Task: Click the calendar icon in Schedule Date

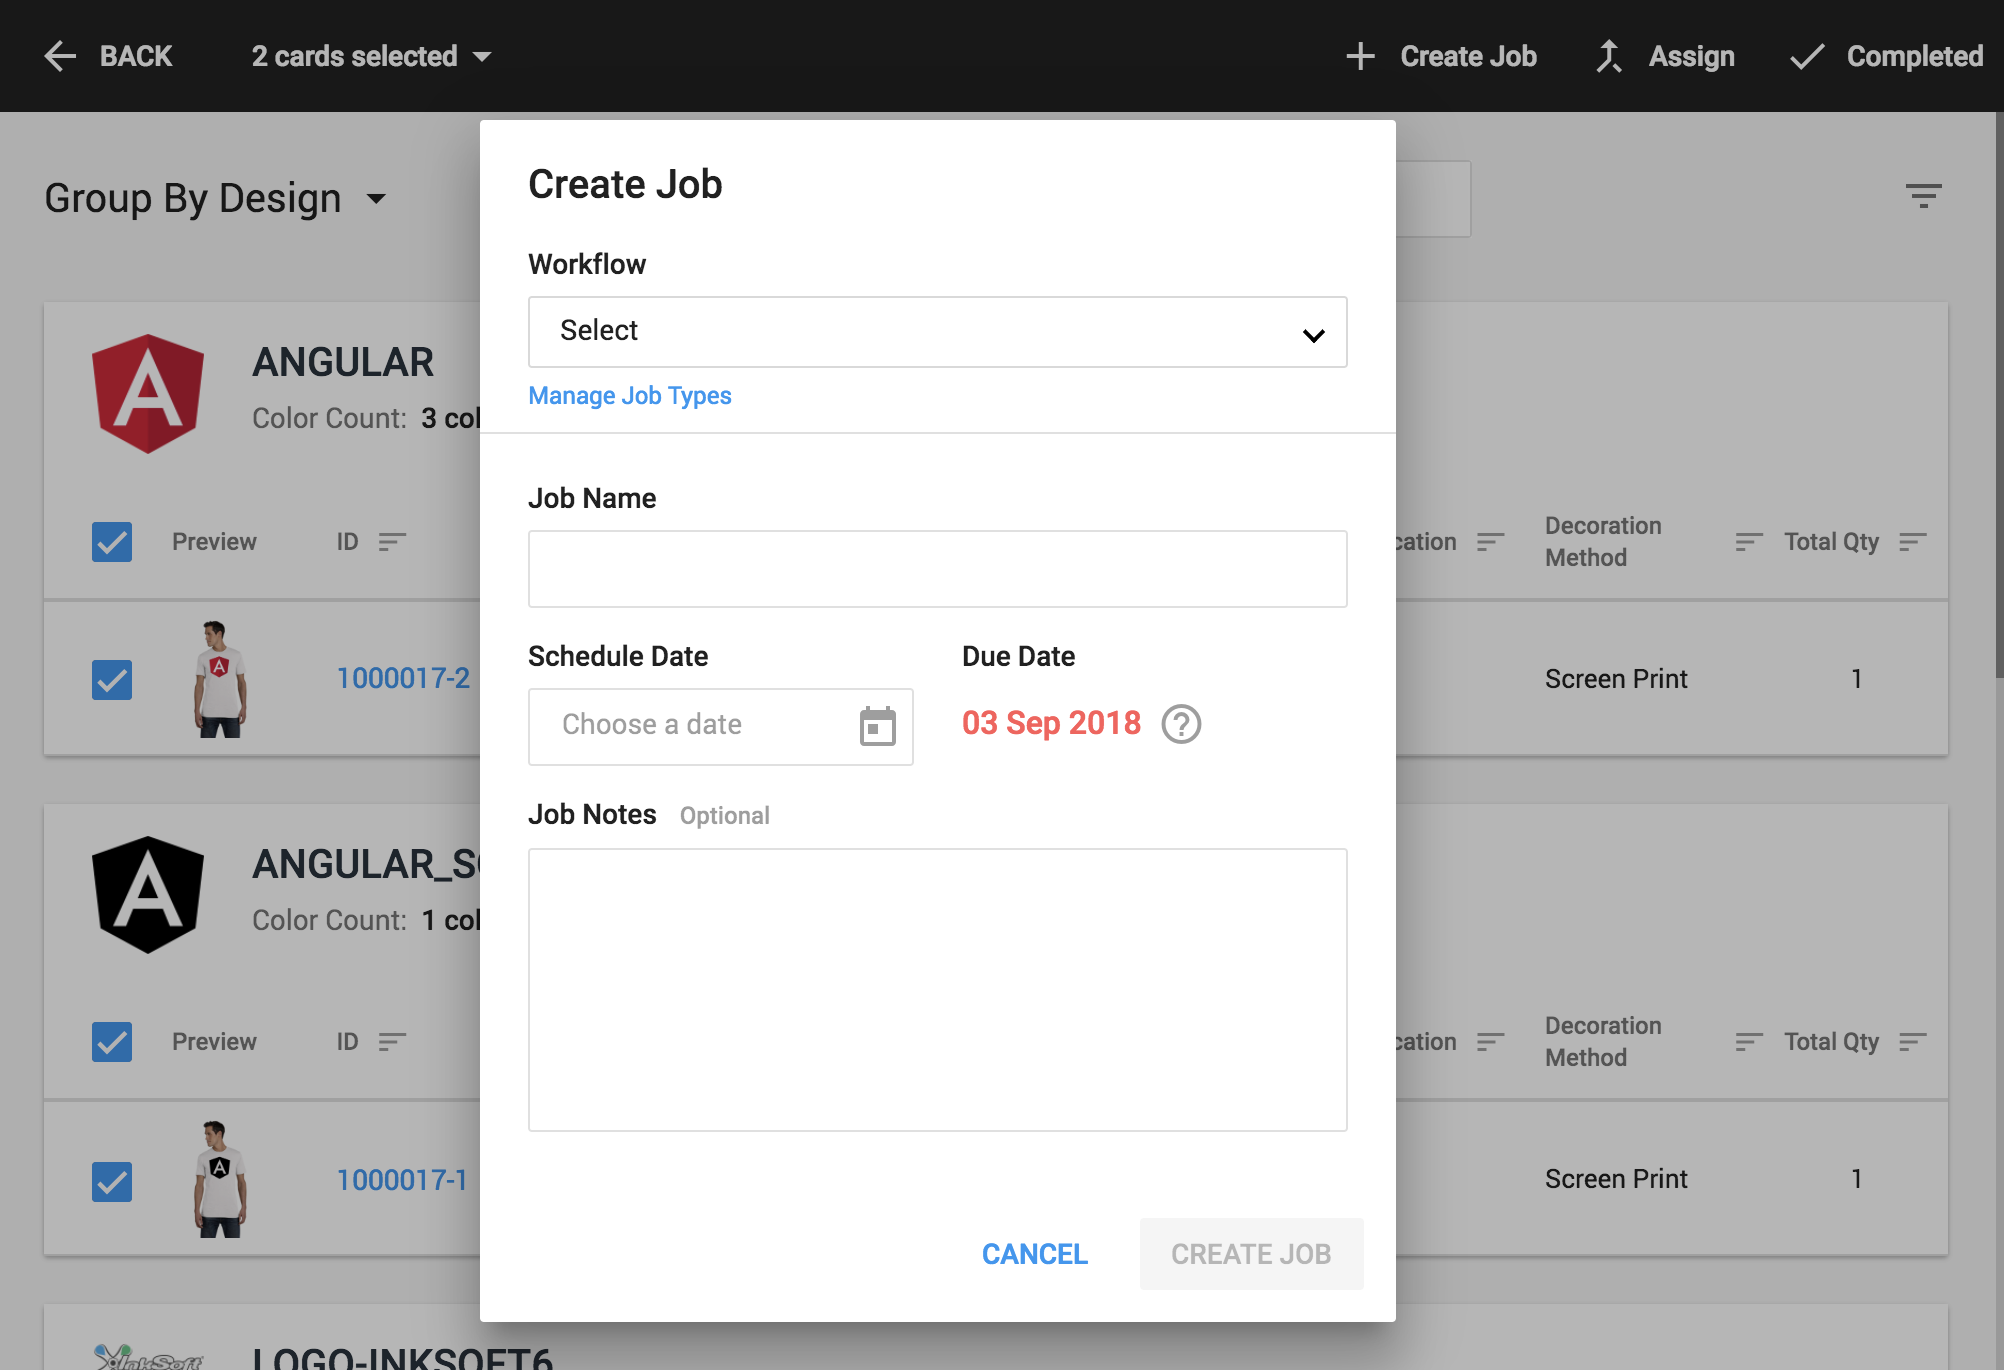Action: [877, 726]
